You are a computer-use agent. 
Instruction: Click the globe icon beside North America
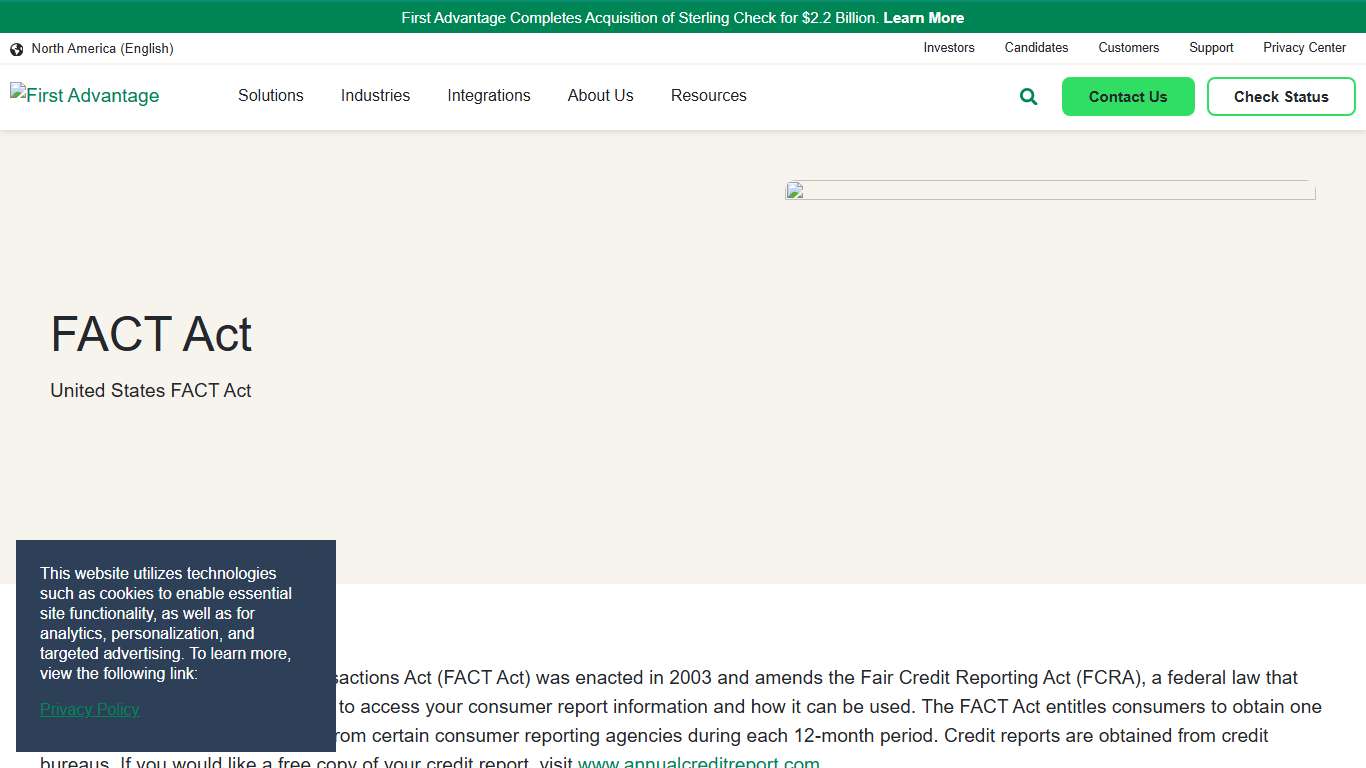17,49
